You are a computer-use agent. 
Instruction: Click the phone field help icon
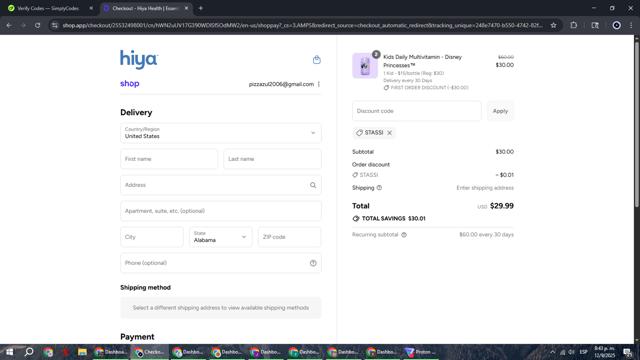tap(313, 263)
